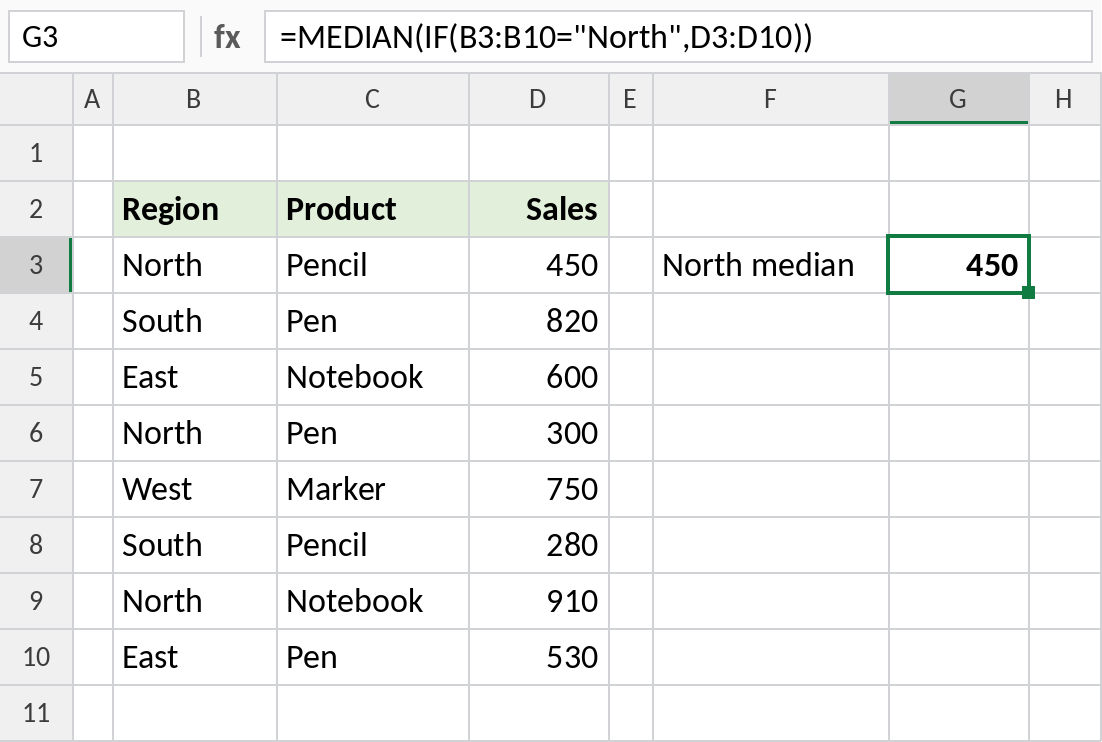Click the Region header cell
Viewport: 1102px width, 742px height.
point(195,209)
